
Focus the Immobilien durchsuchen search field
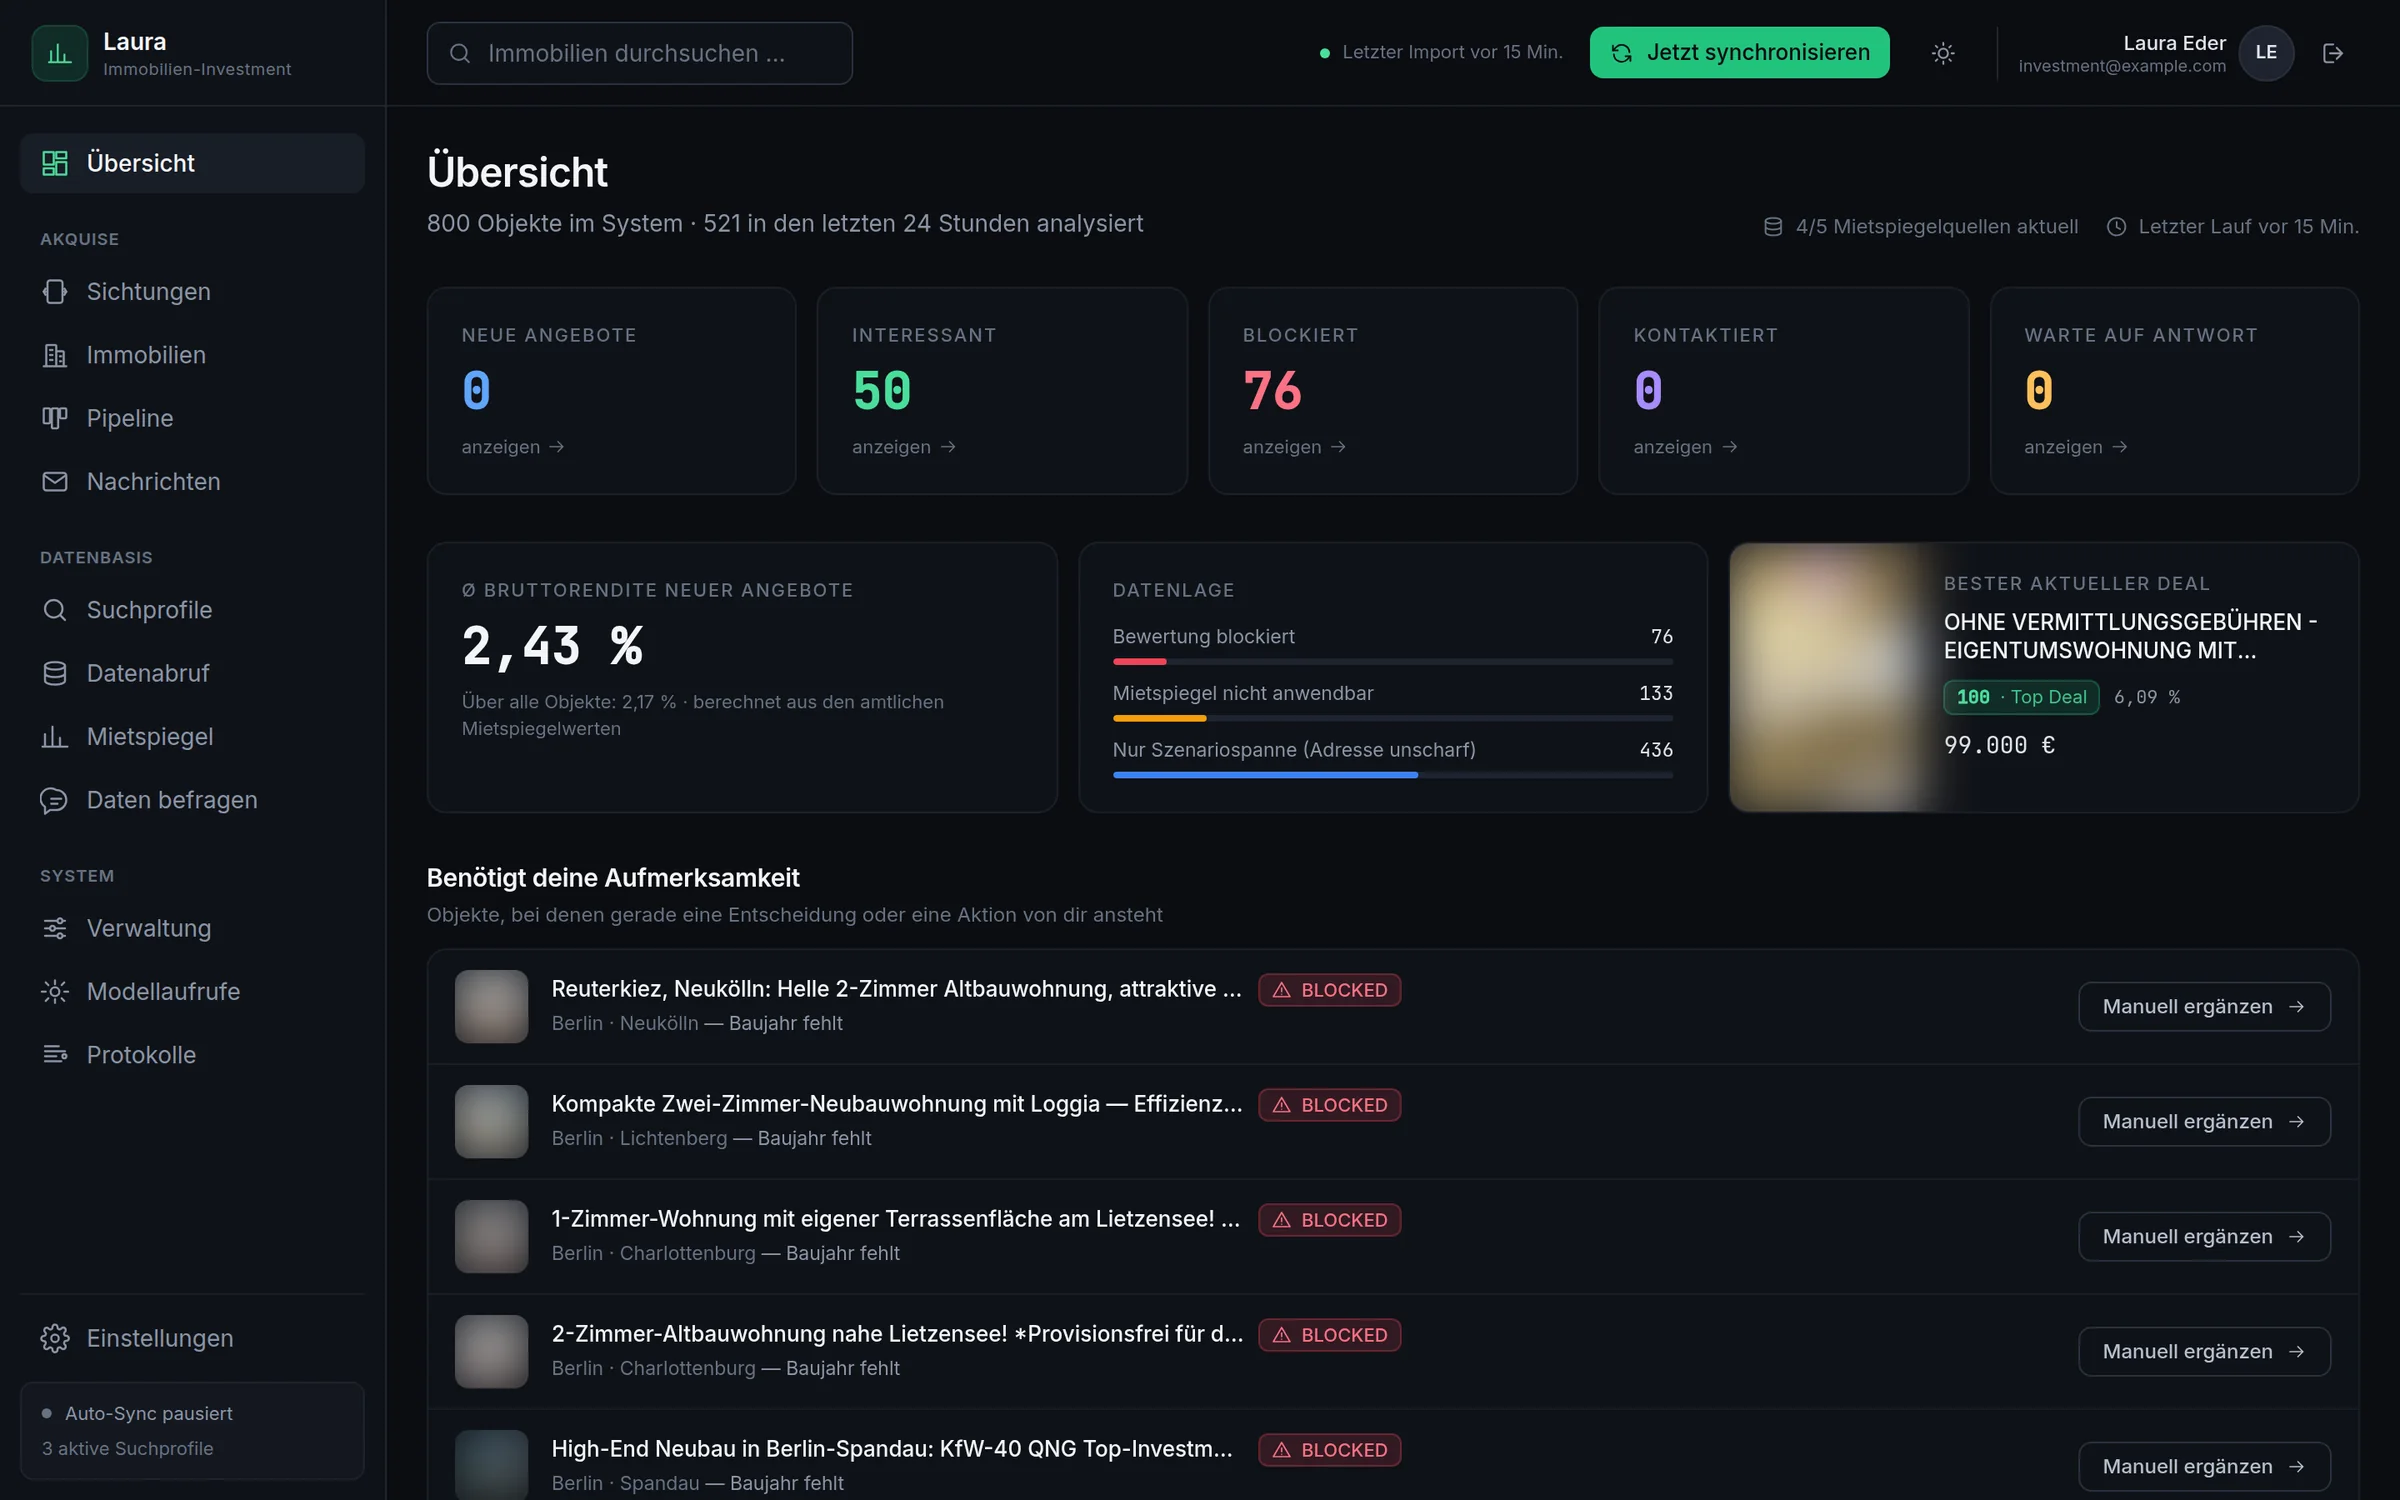pyautogui.click(x=639, y=53)
